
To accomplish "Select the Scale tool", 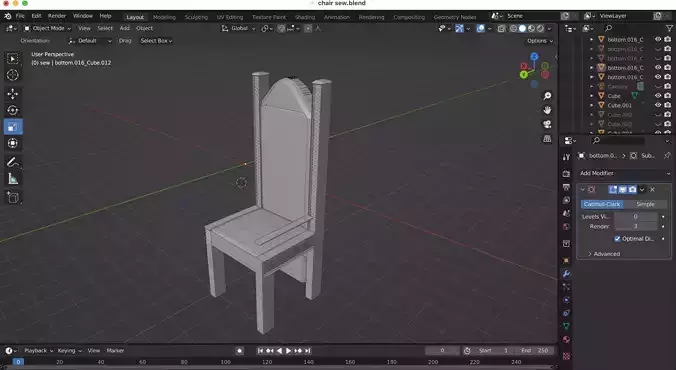I will coord(13,127).
